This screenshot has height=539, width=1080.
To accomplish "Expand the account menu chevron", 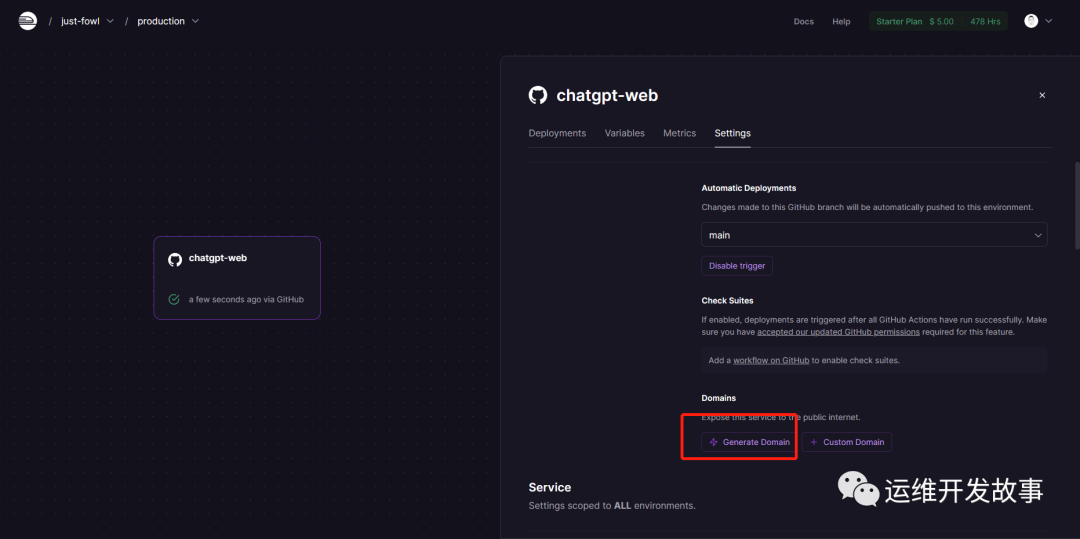I will (x=1049, y=21).
